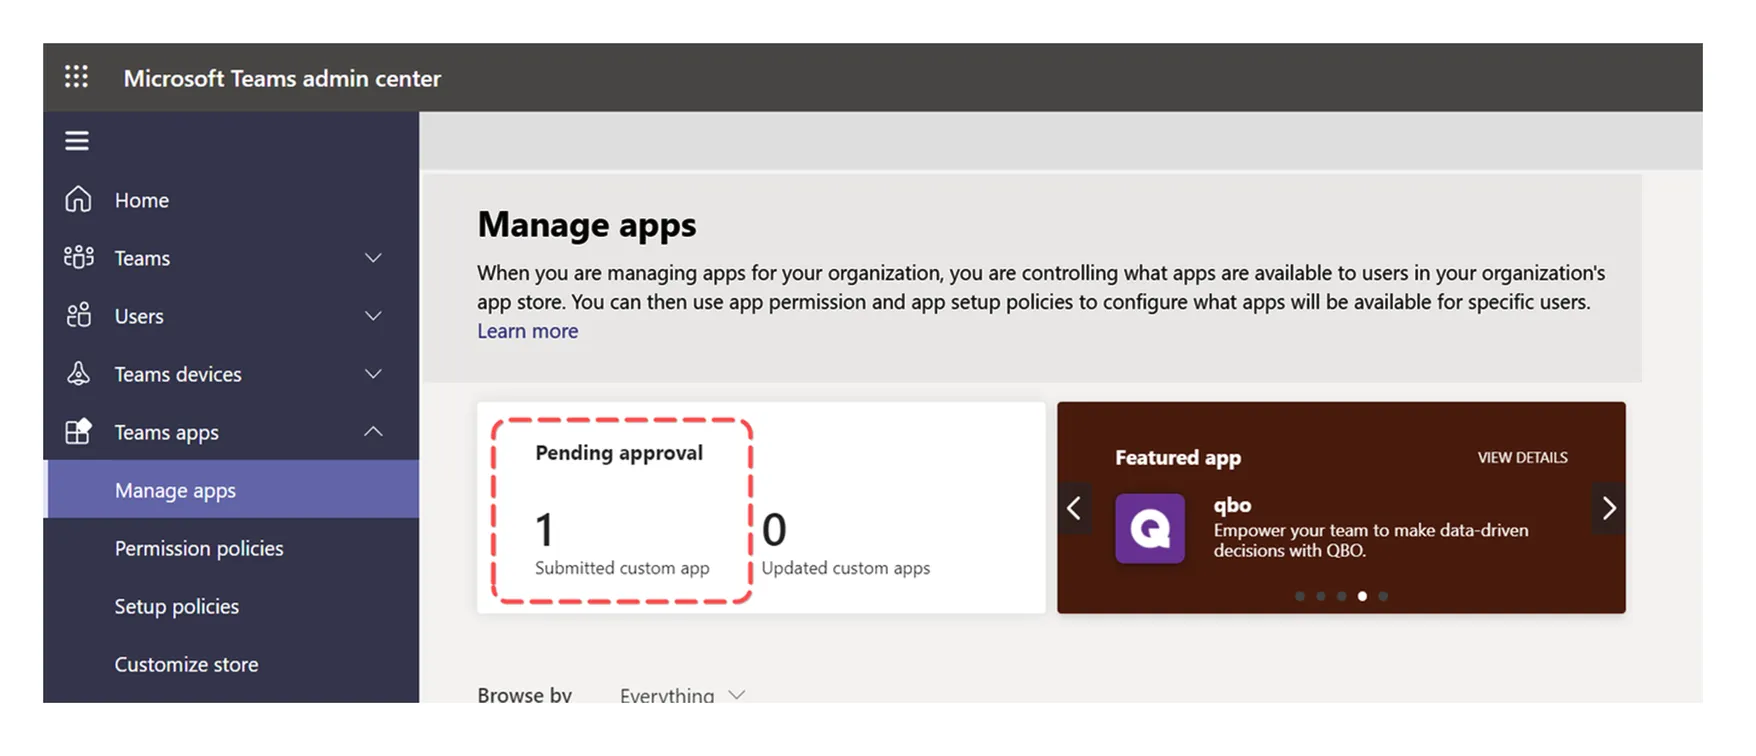The width and height of the screenshot is (1756, 756).
Task: Click the Manage apps page heading
Action: point(587,225)
